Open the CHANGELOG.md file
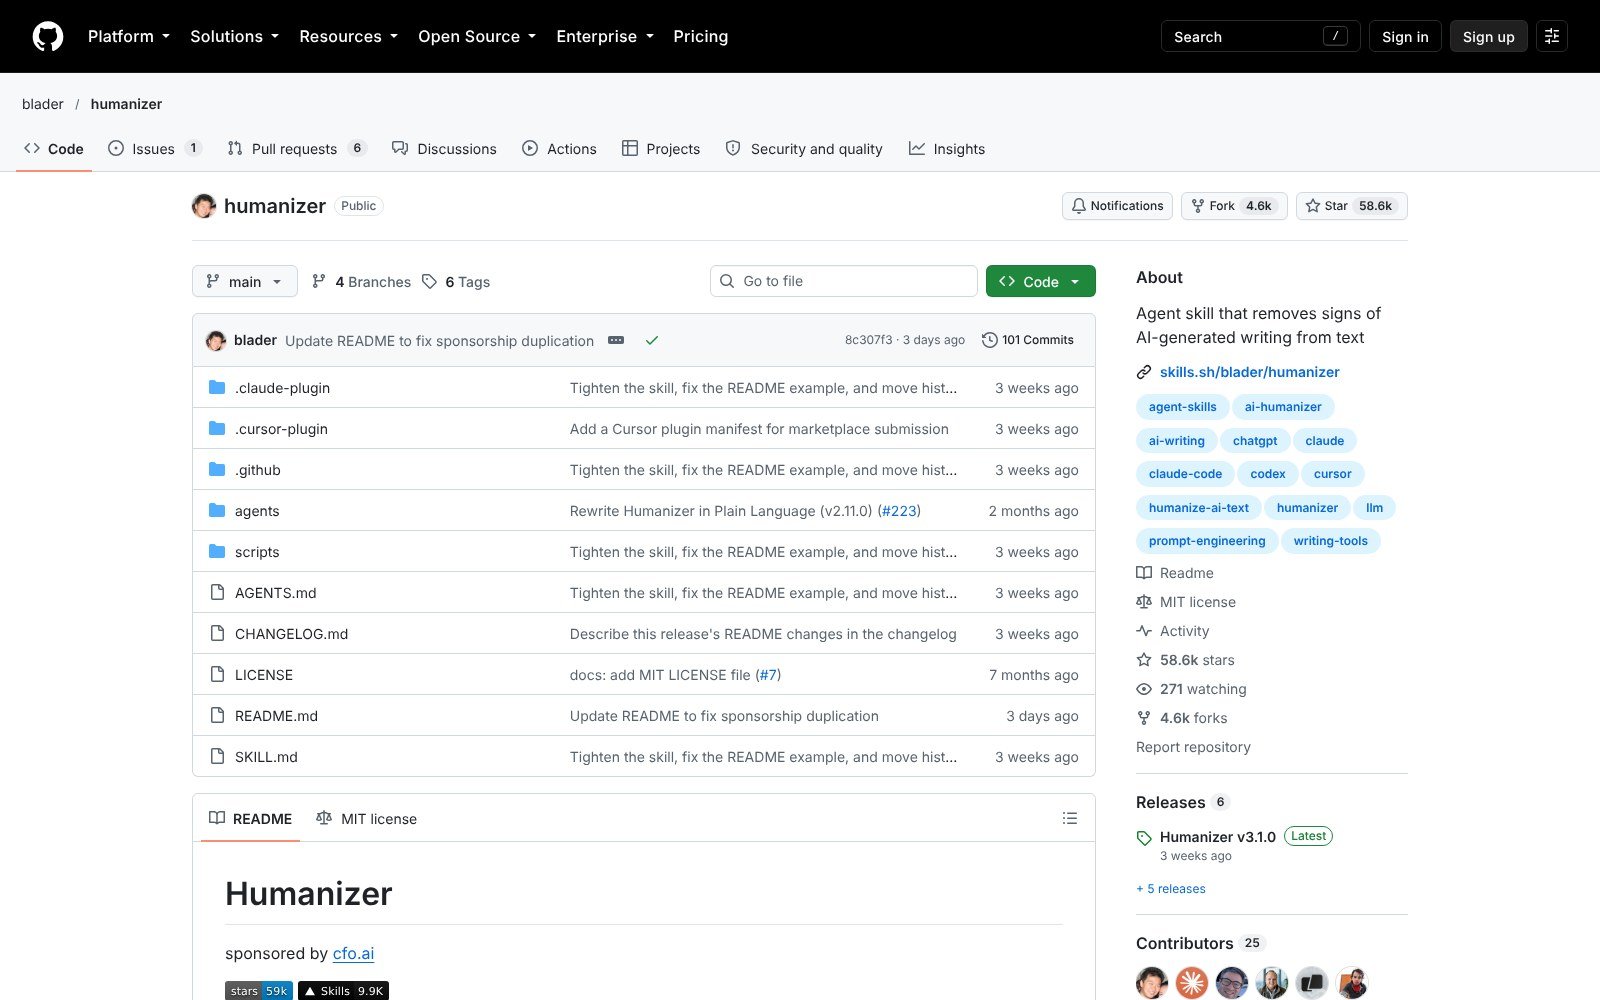 click(x=291, y=634)
